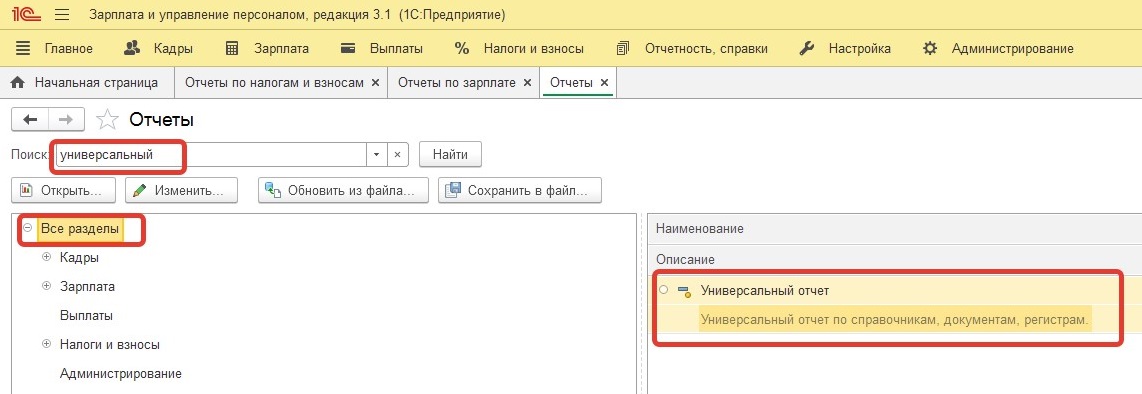Click the report description text line

coord(894,320)
